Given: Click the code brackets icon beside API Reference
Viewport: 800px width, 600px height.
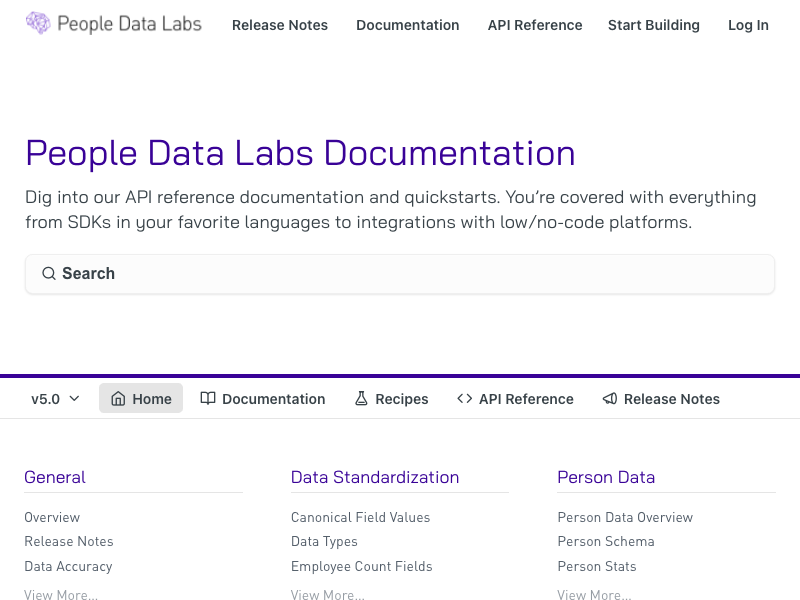Looking at the screenshot, I should pyautogui.click(x=464, y=398).
